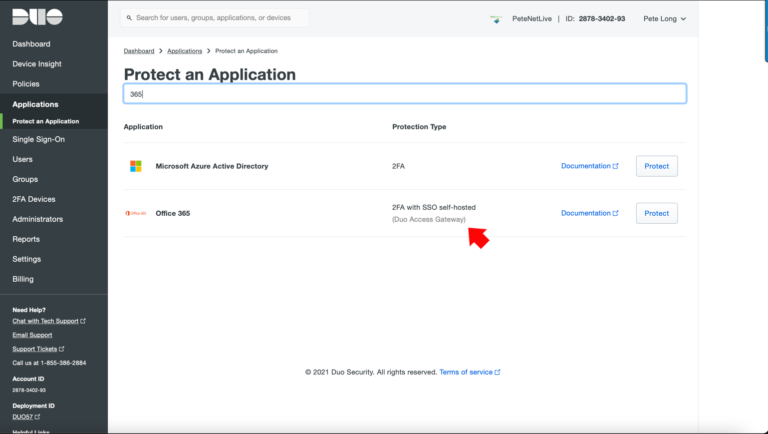Viewport: 768px width, 434px height.
Task: Click the support phone number 1-855-386-2884
Action: pos(62,363)
